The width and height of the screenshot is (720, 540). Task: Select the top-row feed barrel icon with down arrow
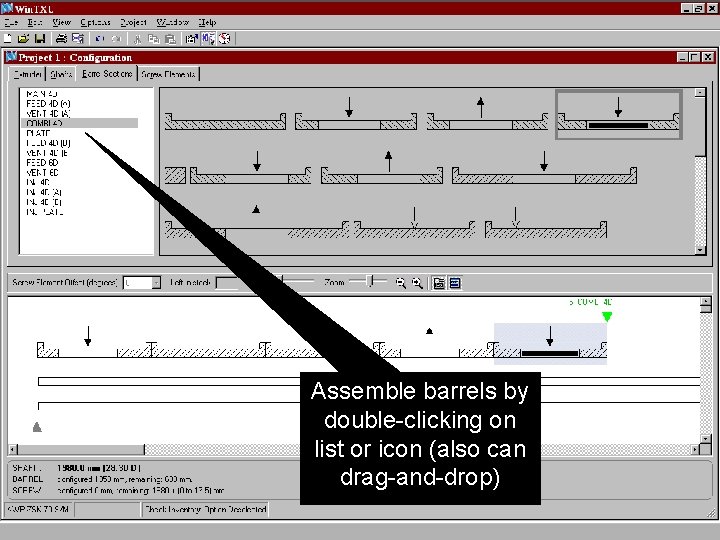[x=356, y=114]
